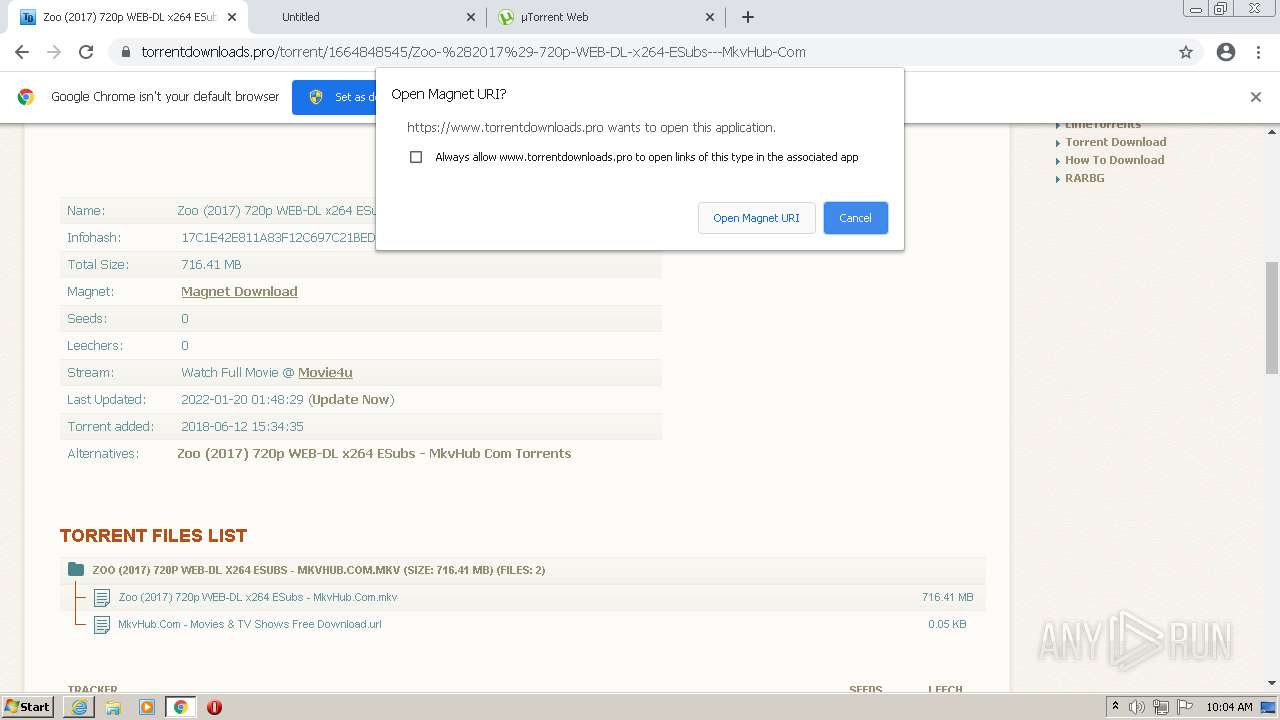Click the browser forward arrow
1280x720 pixels.
click(54, 52)
